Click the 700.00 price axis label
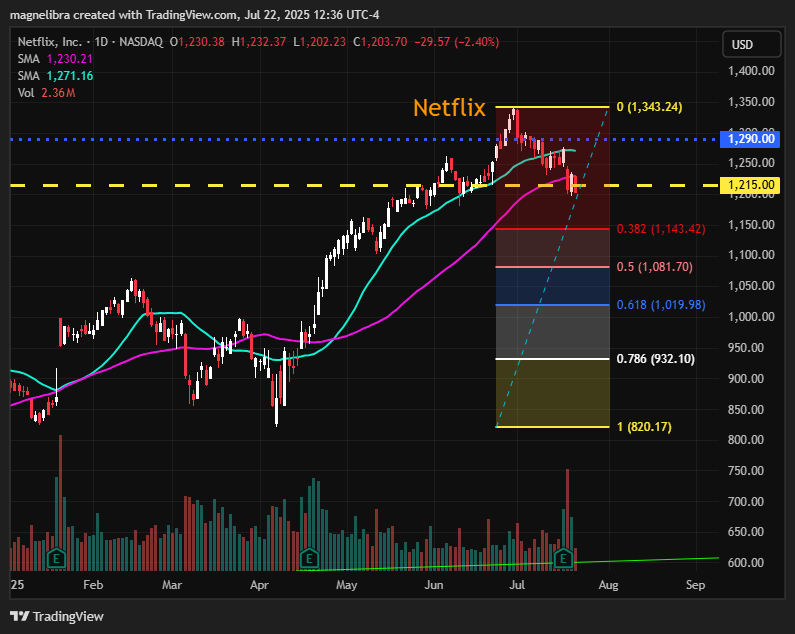Image resolution: width=795 pixels, height=634 pixels. click(746, 502)
